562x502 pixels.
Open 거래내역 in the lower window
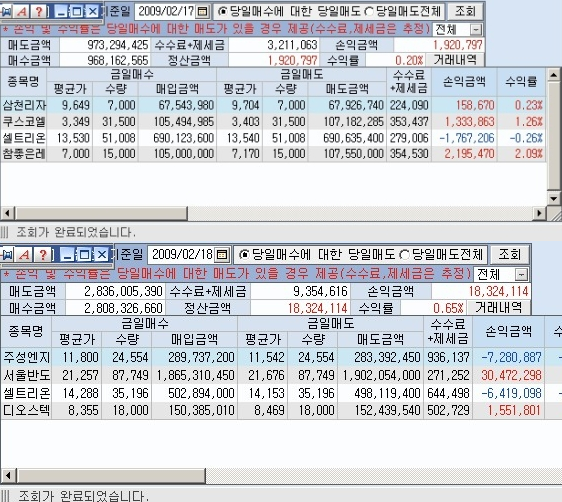point(499,307)
